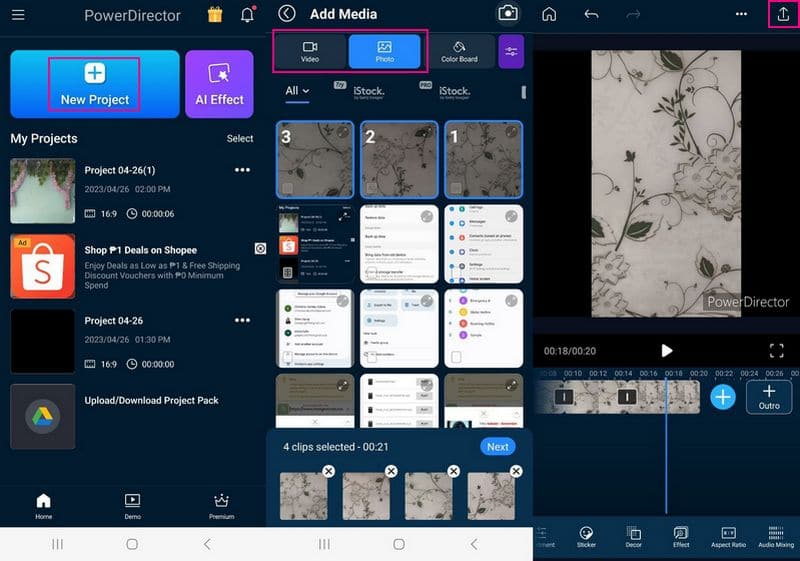Open the purple media filter settings
Screen dimensions: 800x561
(x=511, y=51)
